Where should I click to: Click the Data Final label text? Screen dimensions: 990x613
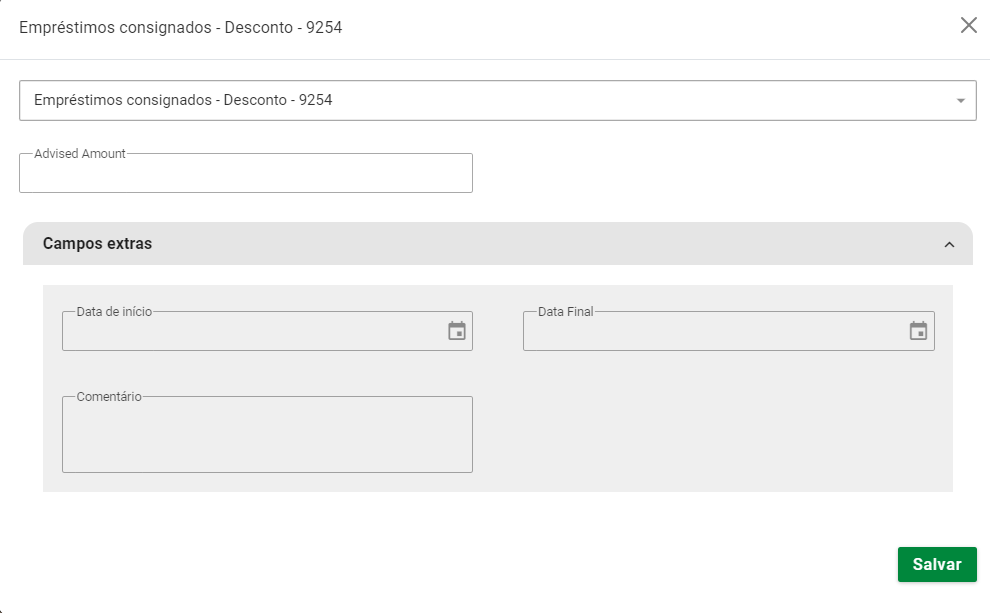565,312
